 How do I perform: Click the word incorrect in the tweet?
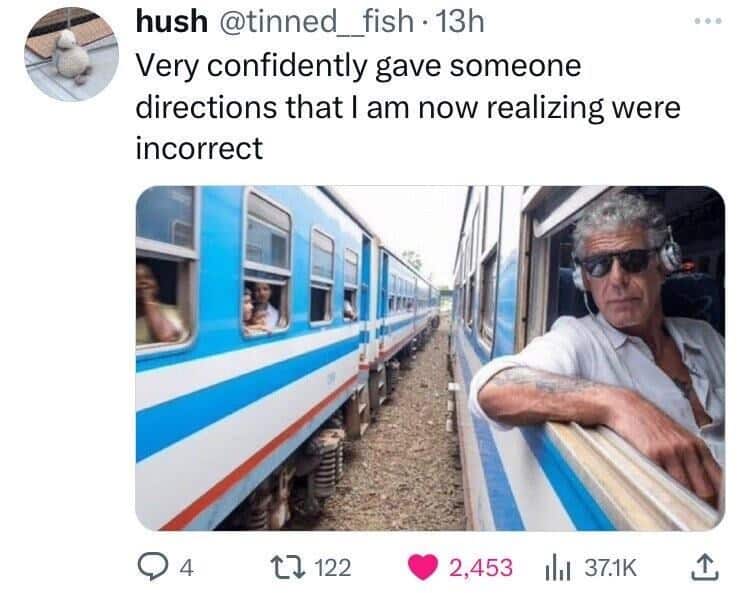pyautogui.click(x=199, y=148)
